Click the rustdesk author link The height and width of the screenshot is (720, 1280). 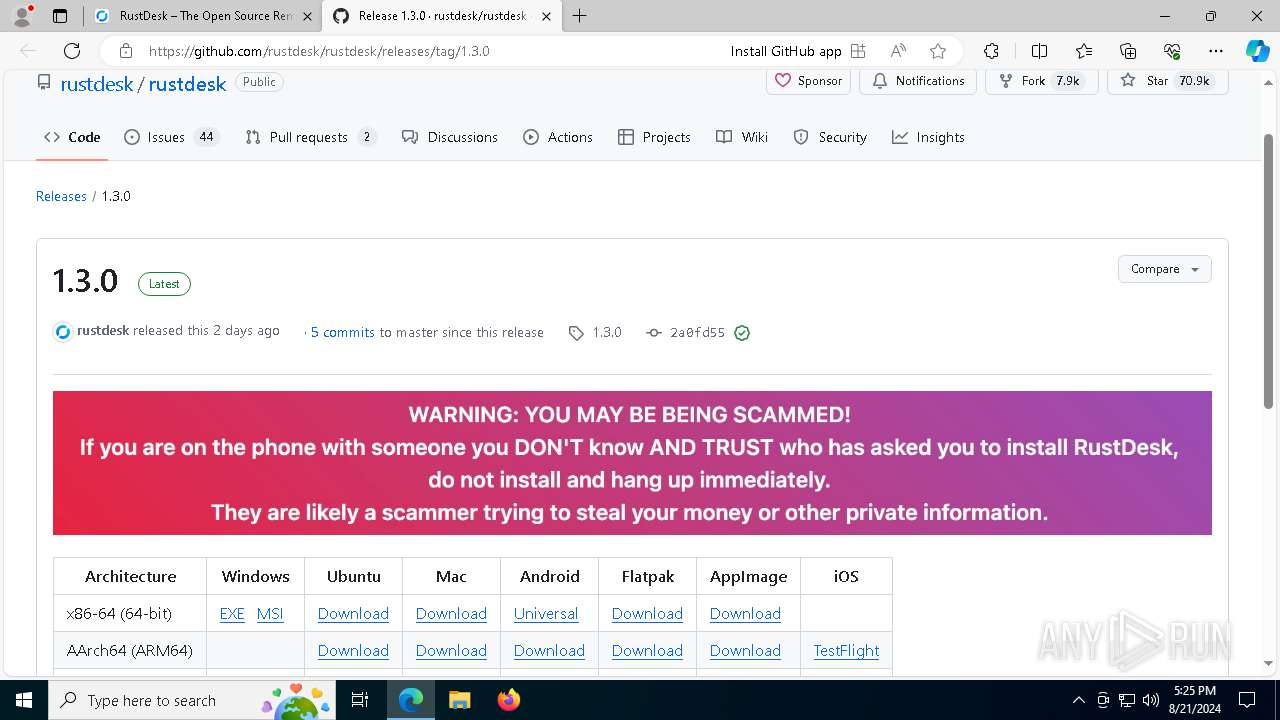103,331
